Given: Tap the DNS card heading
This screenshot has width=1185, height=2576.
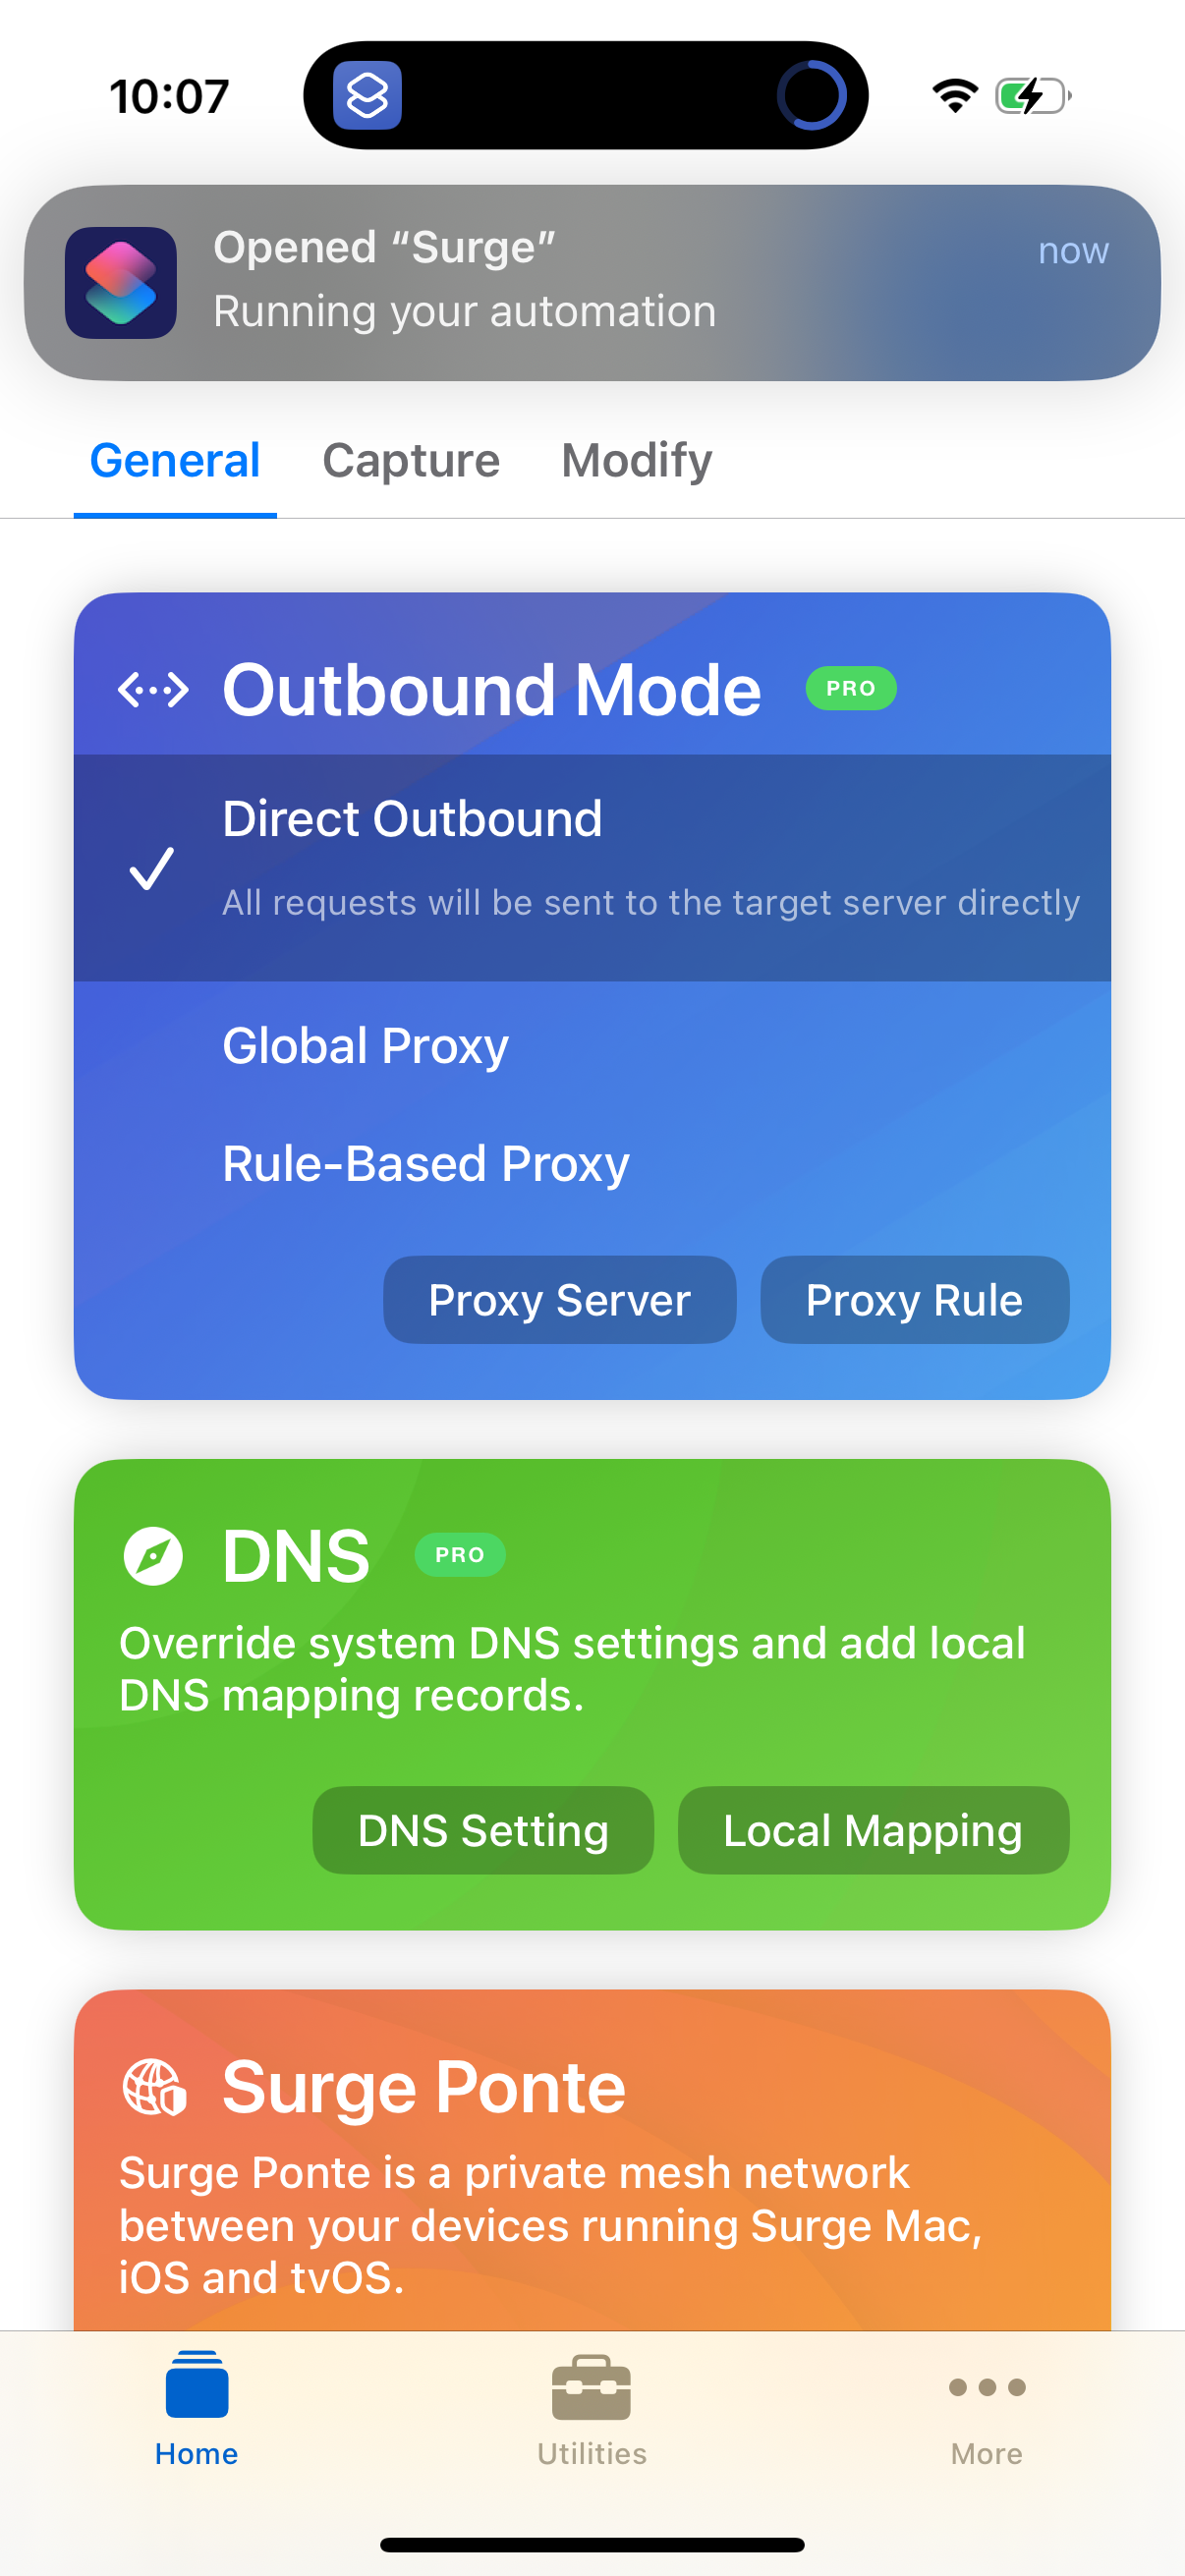Looking at the screenshot, I should tap(296, 1556).
